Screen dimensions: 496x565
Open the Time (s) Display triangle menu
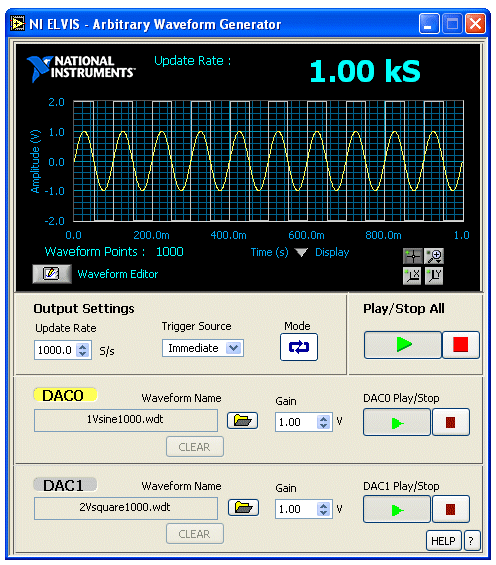301,252
